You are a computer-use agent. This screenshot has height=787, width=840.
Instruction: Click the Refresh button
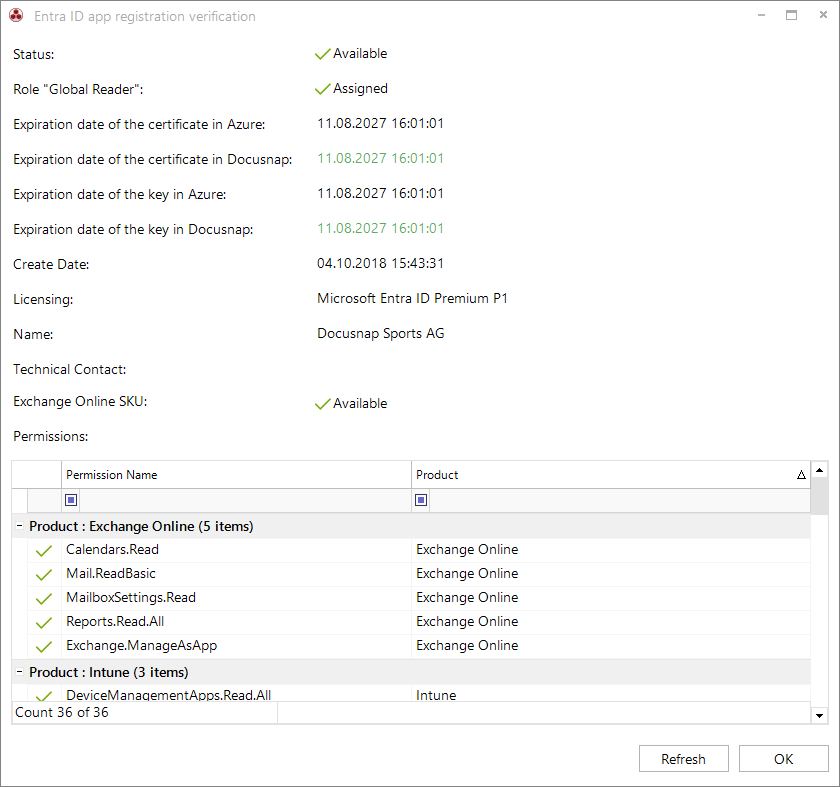pyautogui.click(x=684, y=759)
